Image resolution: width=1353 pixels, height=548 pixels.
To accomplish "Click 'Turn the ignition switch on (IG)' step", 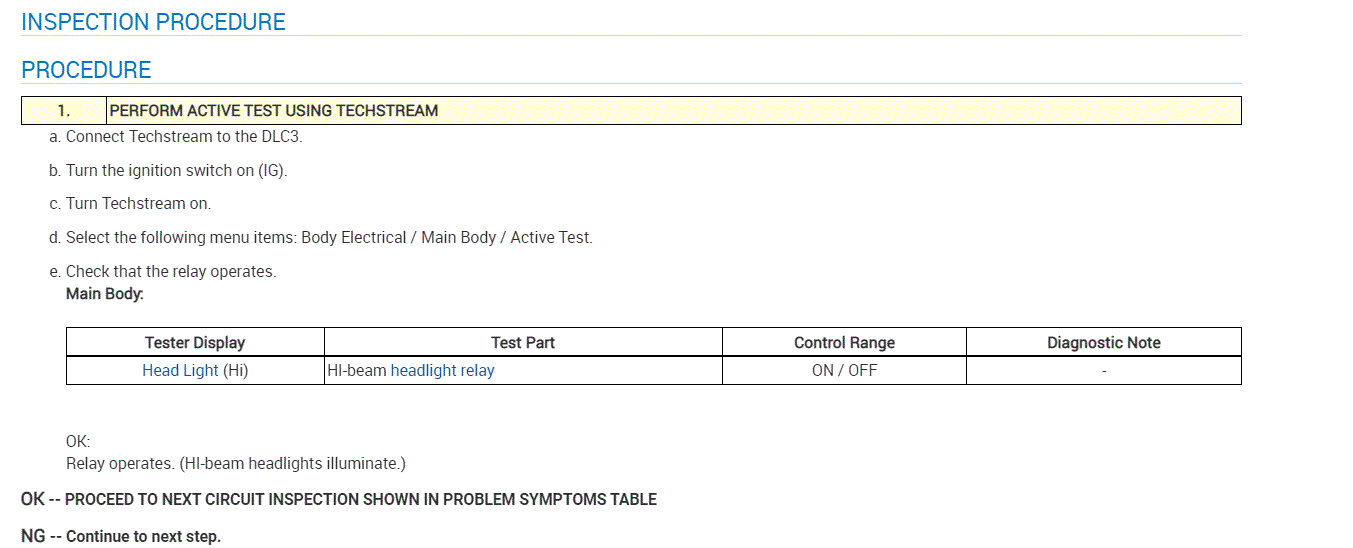I will point(176,171).
